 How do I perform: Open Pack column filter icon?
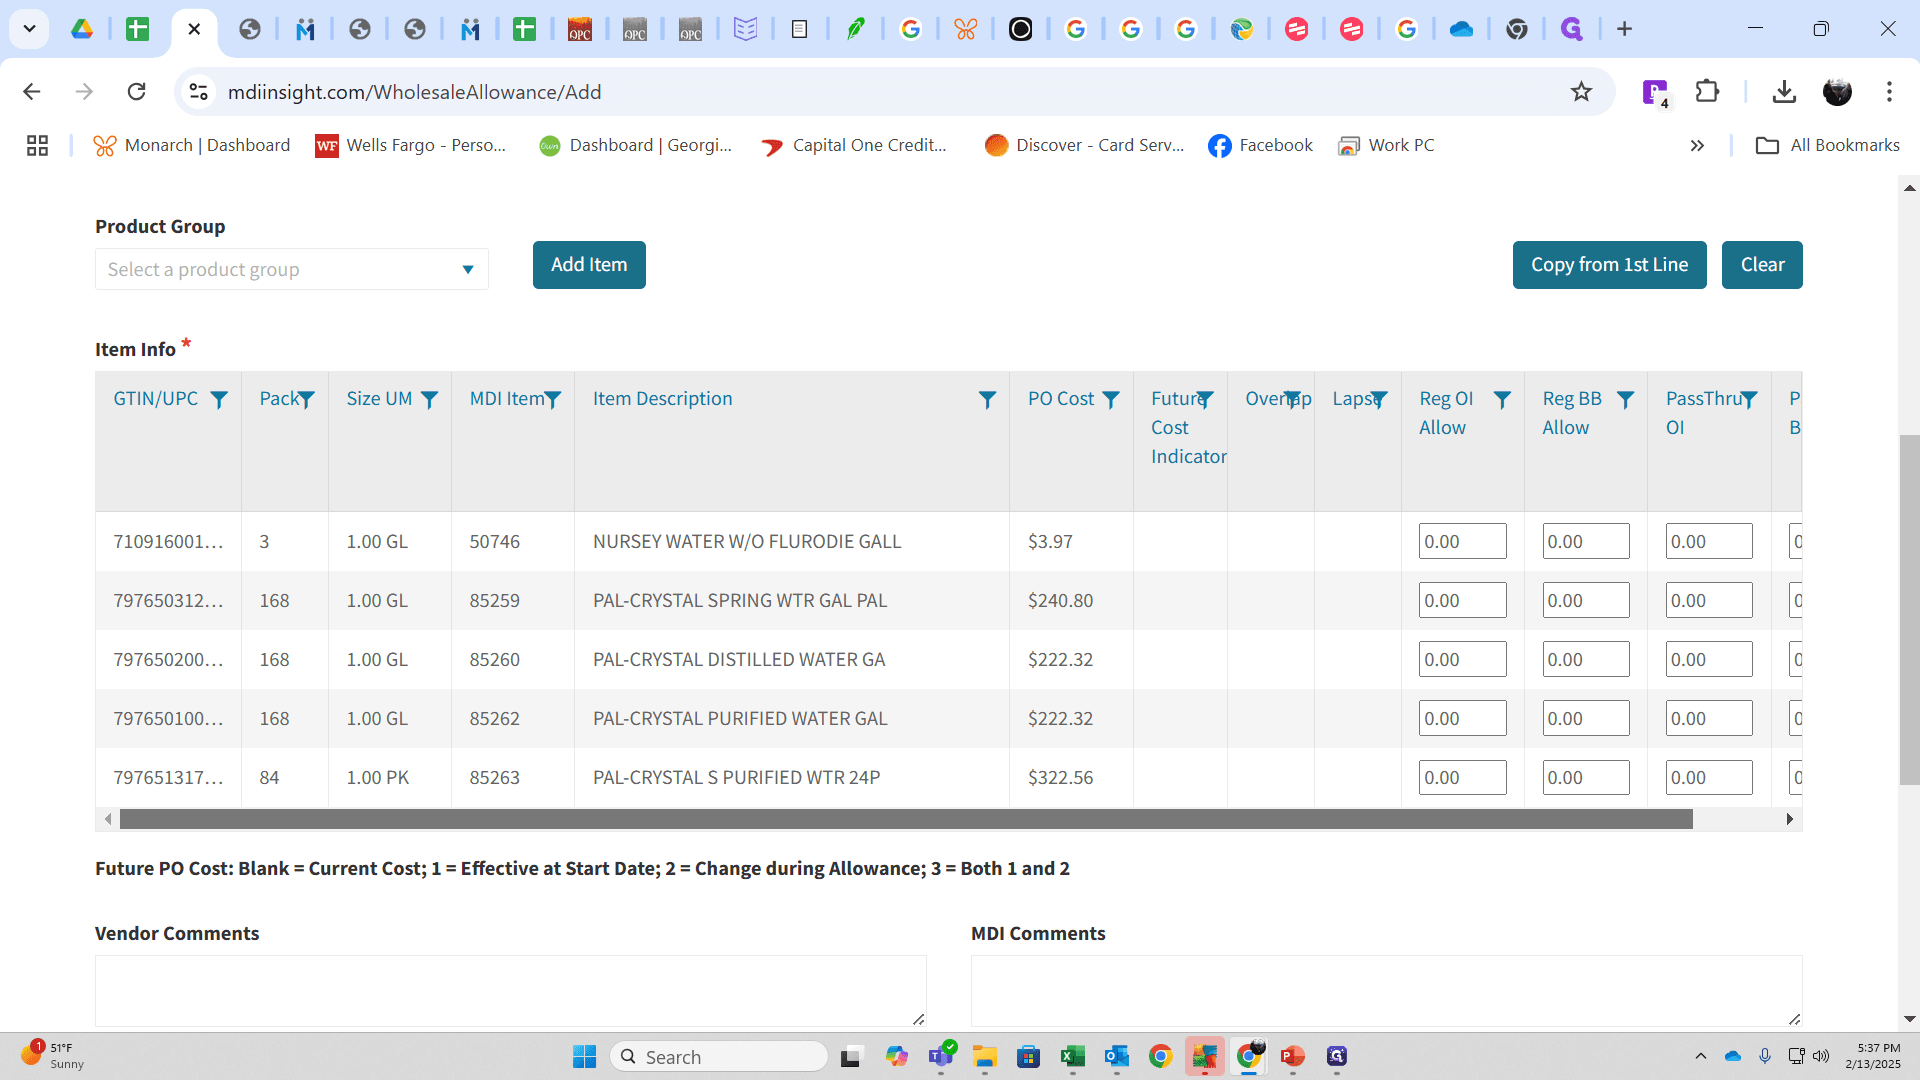coord(307,400)
